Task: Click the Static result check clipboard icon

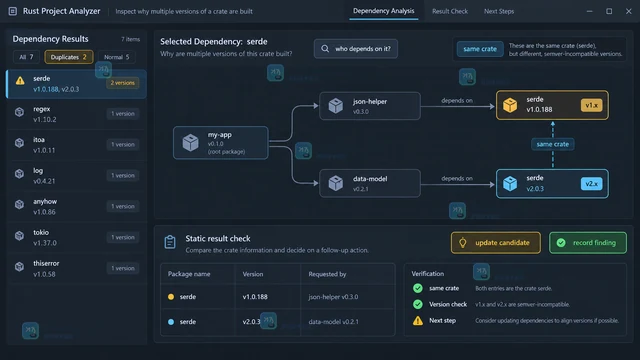Action: 170,242
